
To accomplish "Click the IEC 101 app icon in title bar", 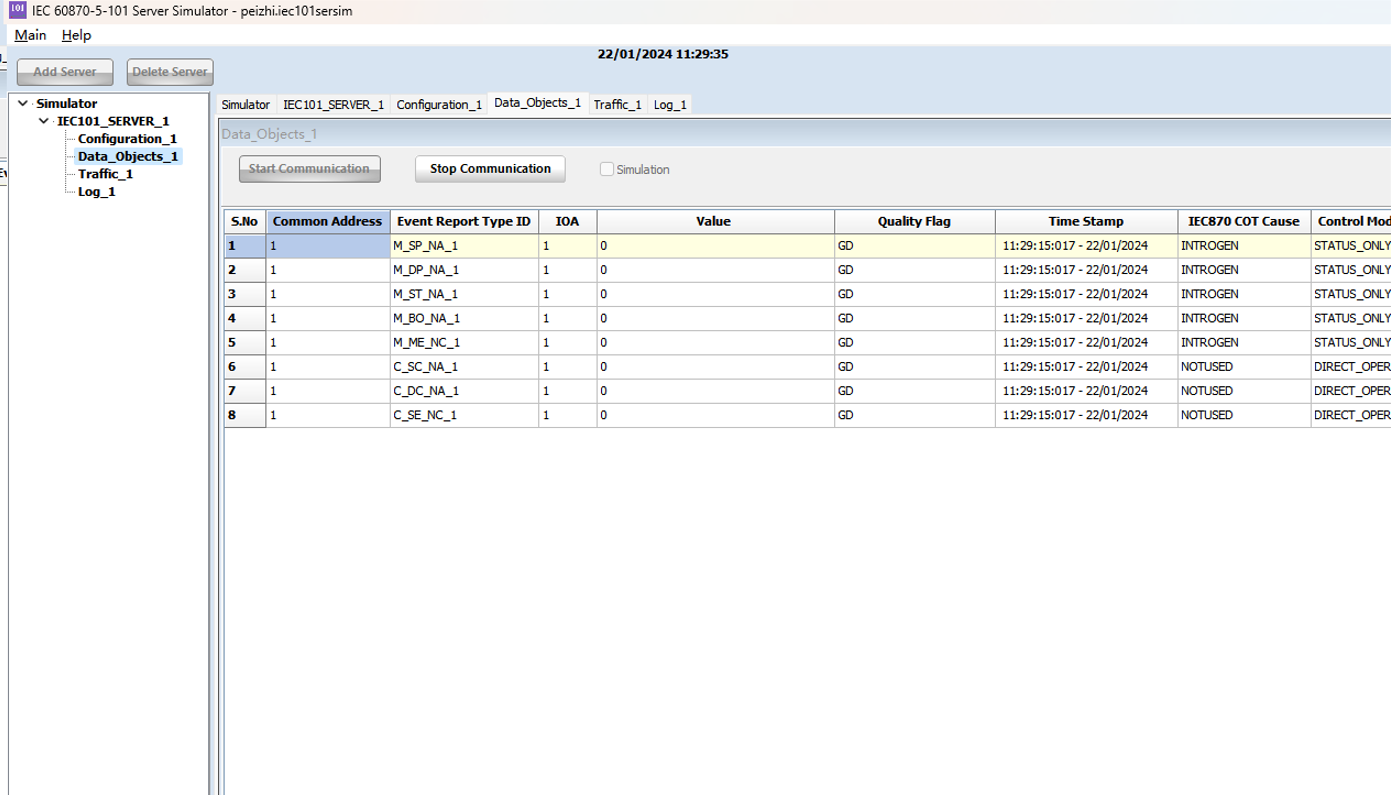I will [x=17, y=10].
